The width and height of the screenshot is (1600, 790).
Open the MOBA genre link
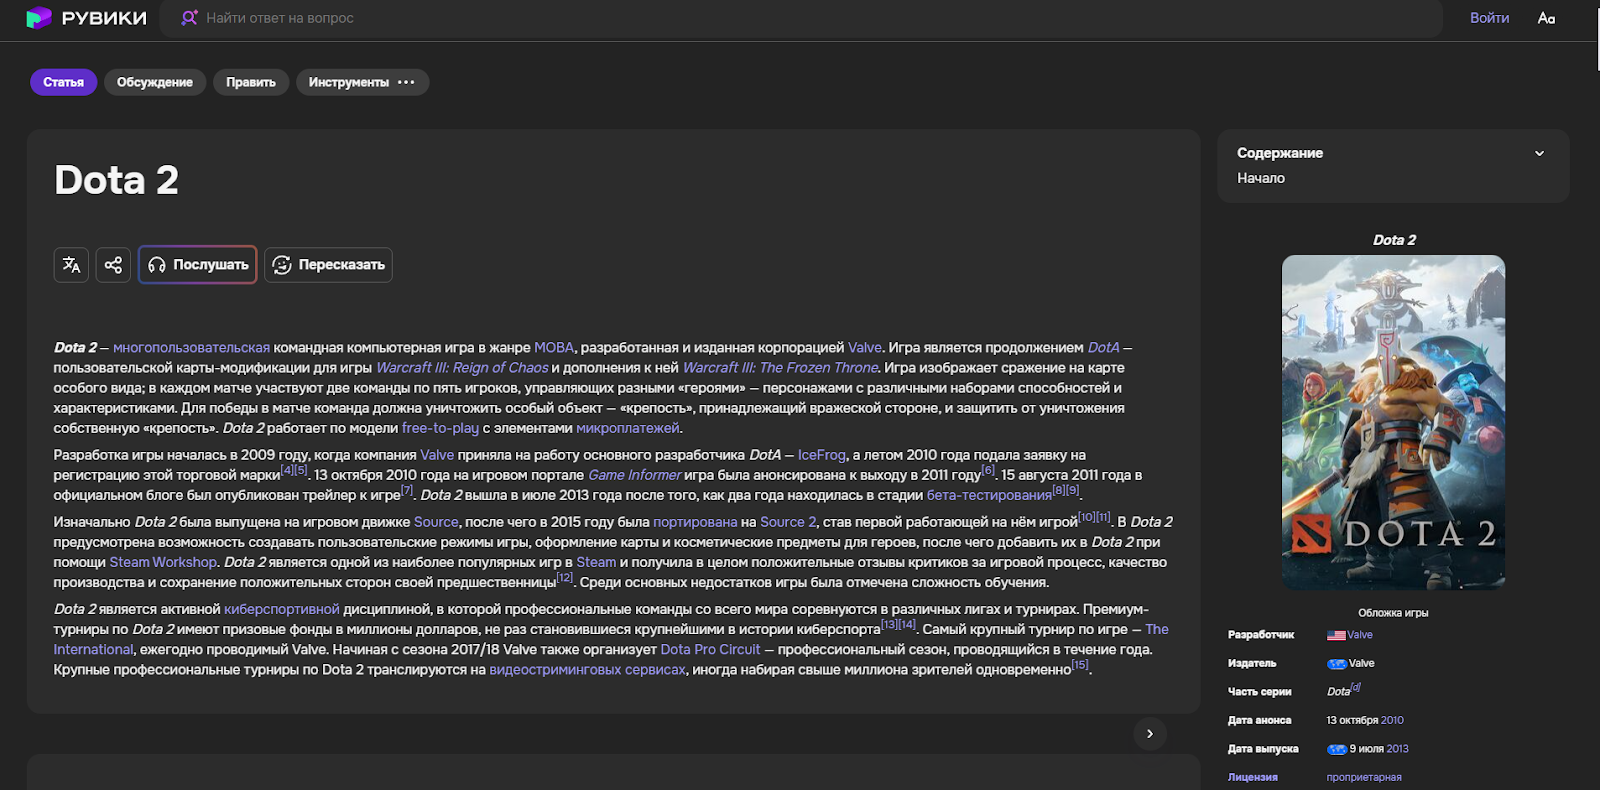pos(554,348)
